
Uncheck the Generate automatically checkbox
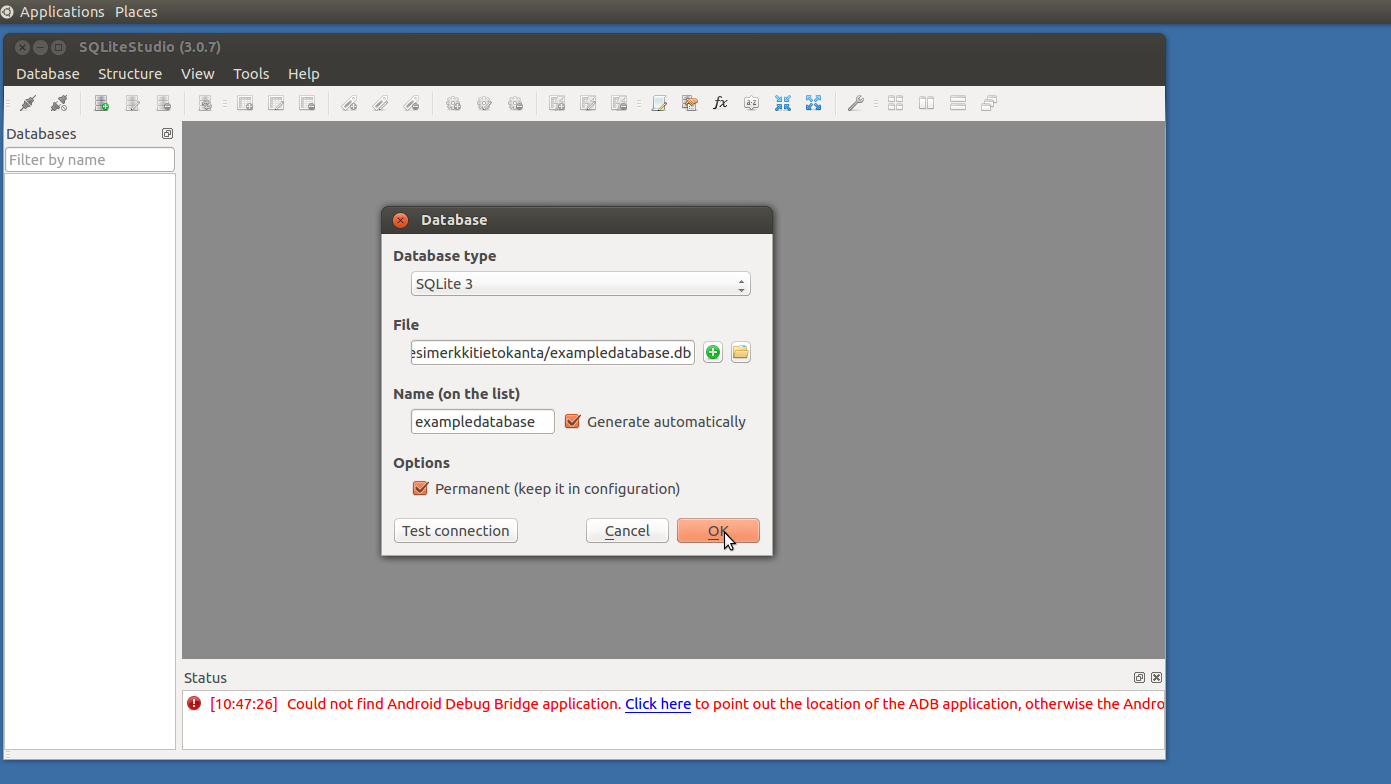(x=572, y=422)
